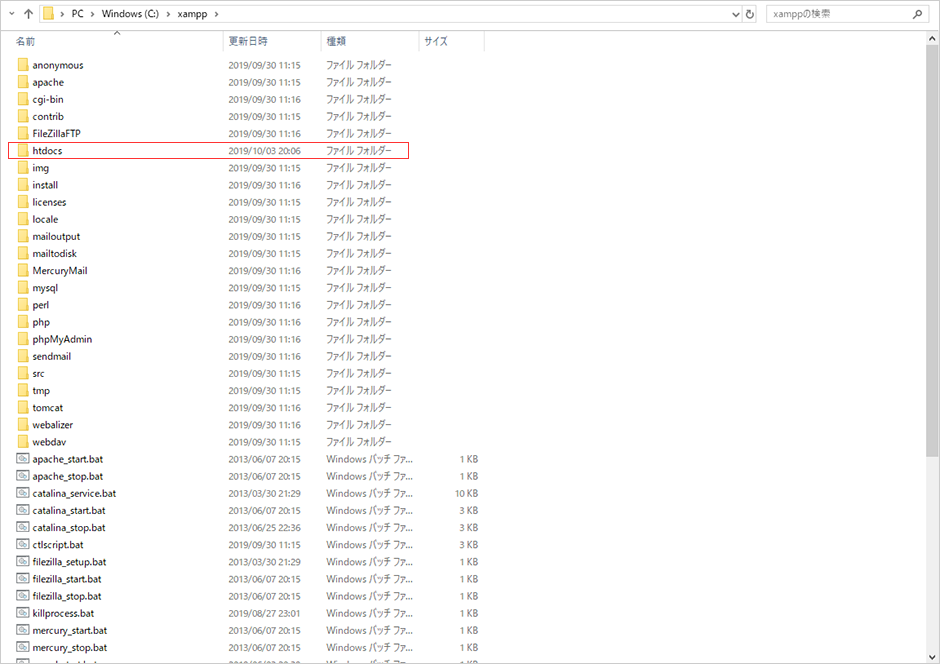This screenshot has width=940, height=664.
Task: Click the xamppの検索 search field
Action: [838, 15]
